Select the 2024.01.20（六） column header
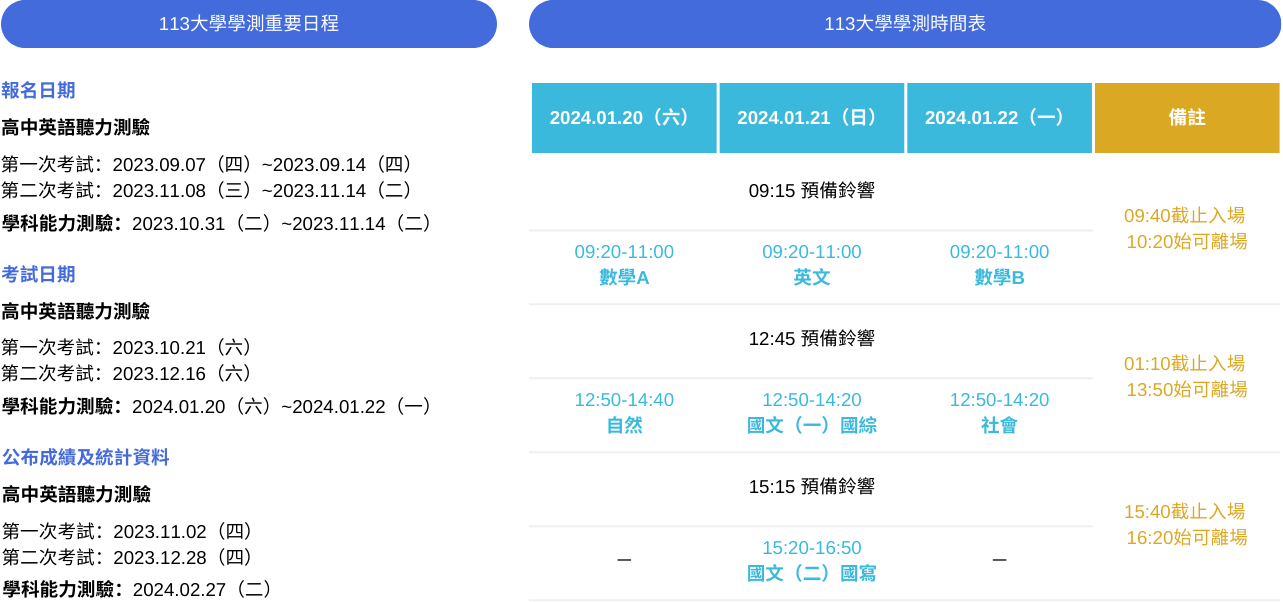The height and width of the screenshot is (602, 1283). click(624, 118)
